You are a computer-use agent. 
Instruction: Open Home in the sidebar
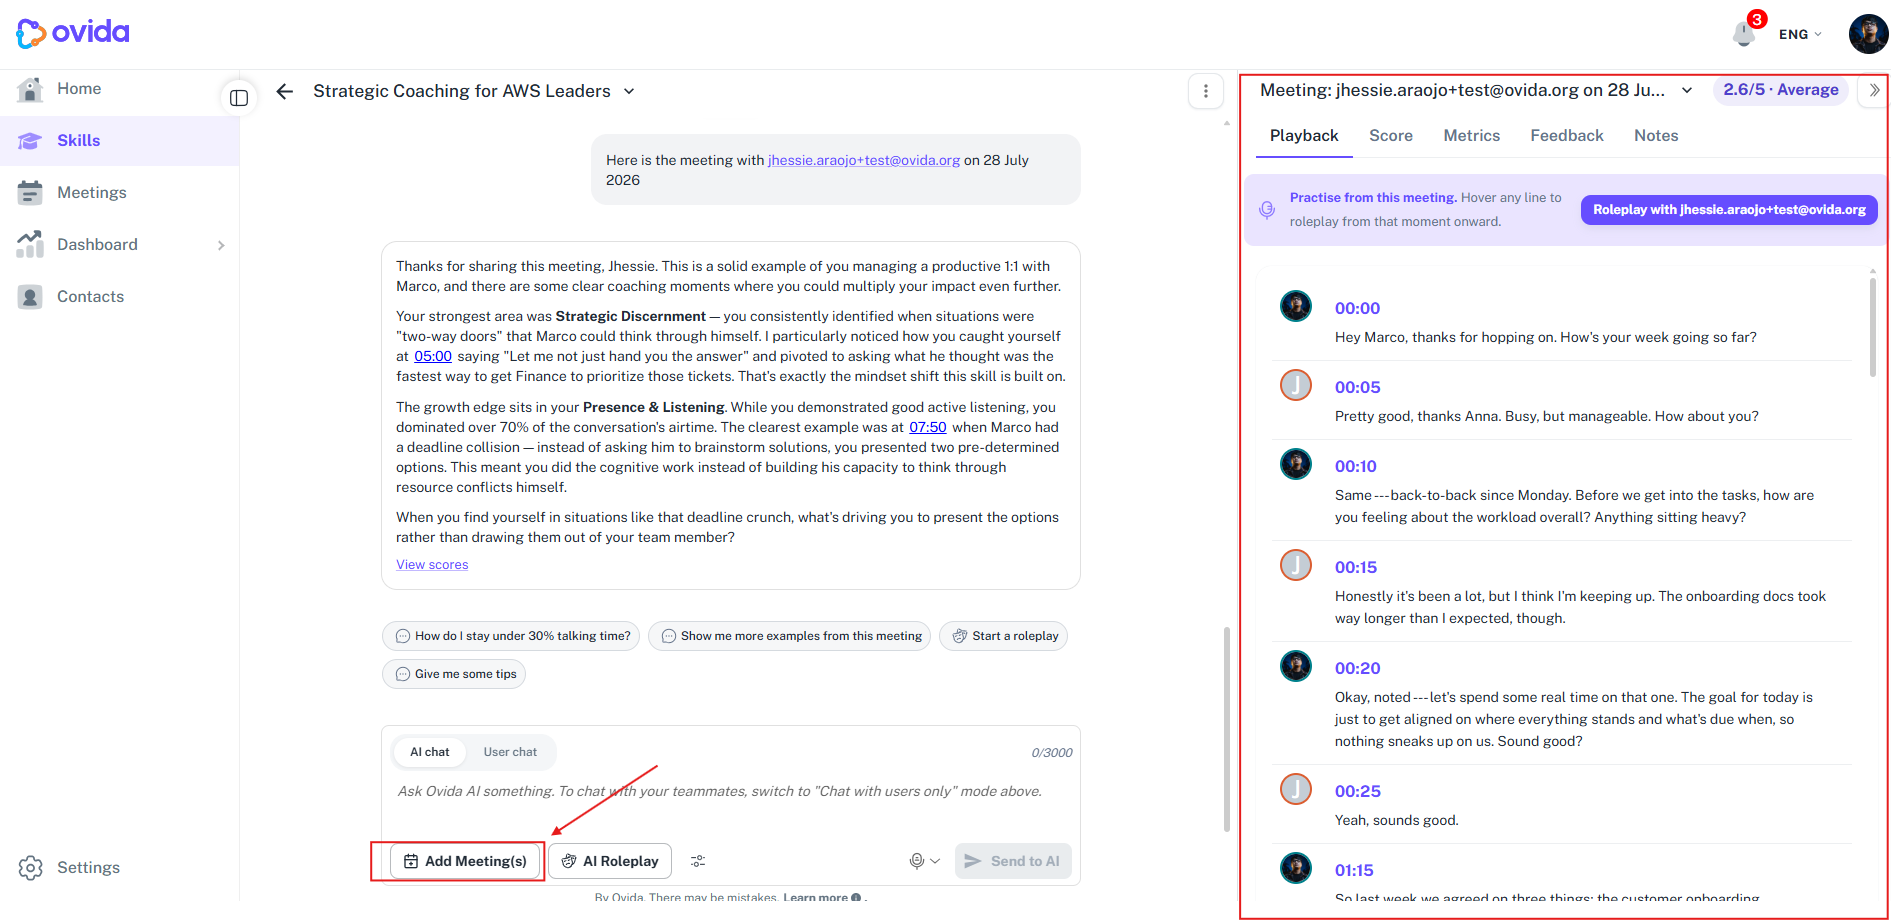(x=79, y=89)
